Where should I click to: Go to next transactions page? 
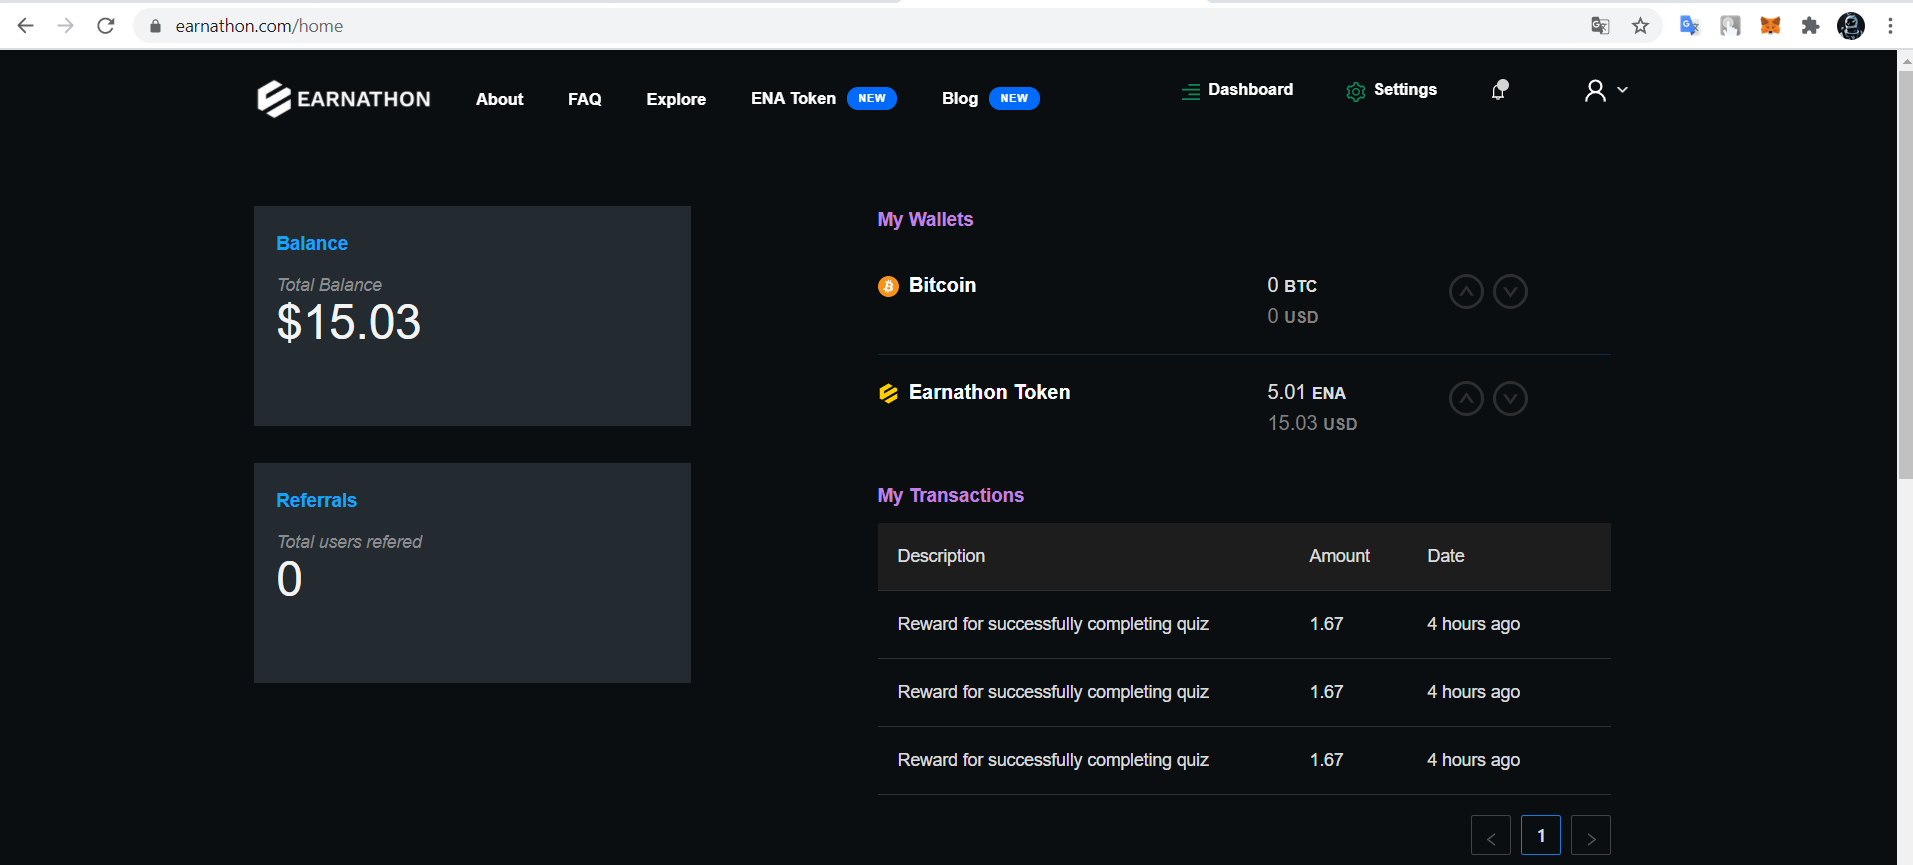1590,836
